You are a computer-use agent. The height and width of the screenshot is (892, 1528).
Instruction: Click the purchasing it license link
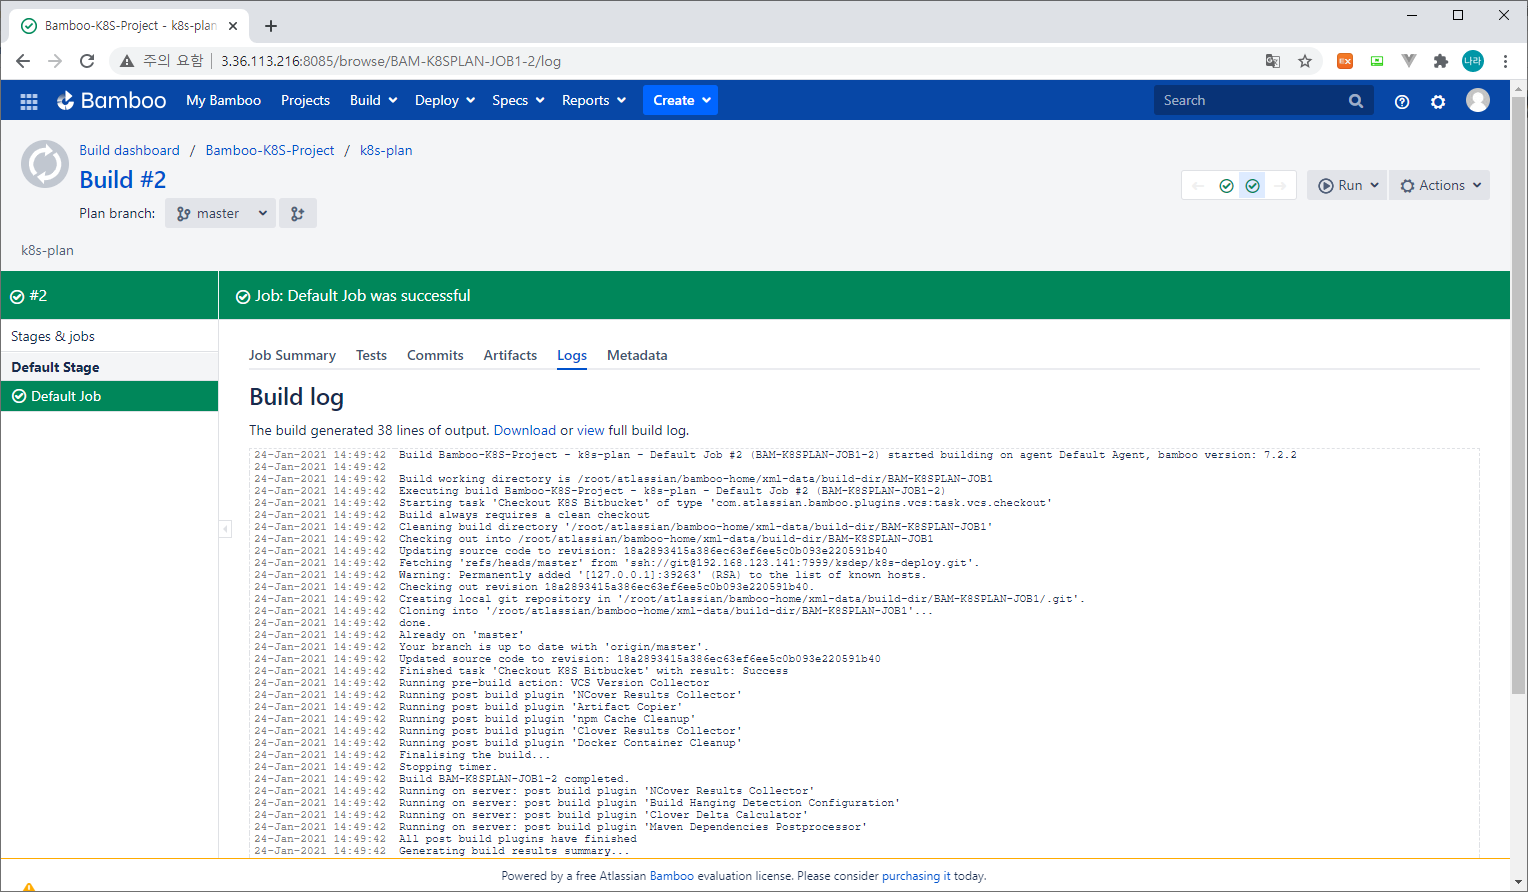[x=916, y=876]
